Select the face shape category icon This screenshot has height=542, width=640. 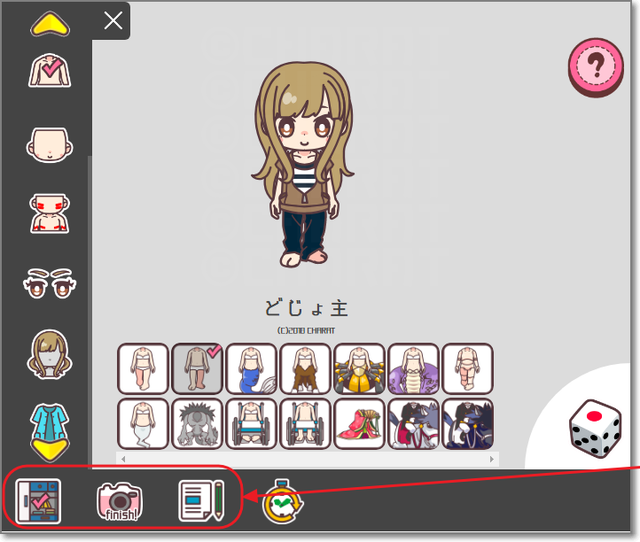pos(47,142)
